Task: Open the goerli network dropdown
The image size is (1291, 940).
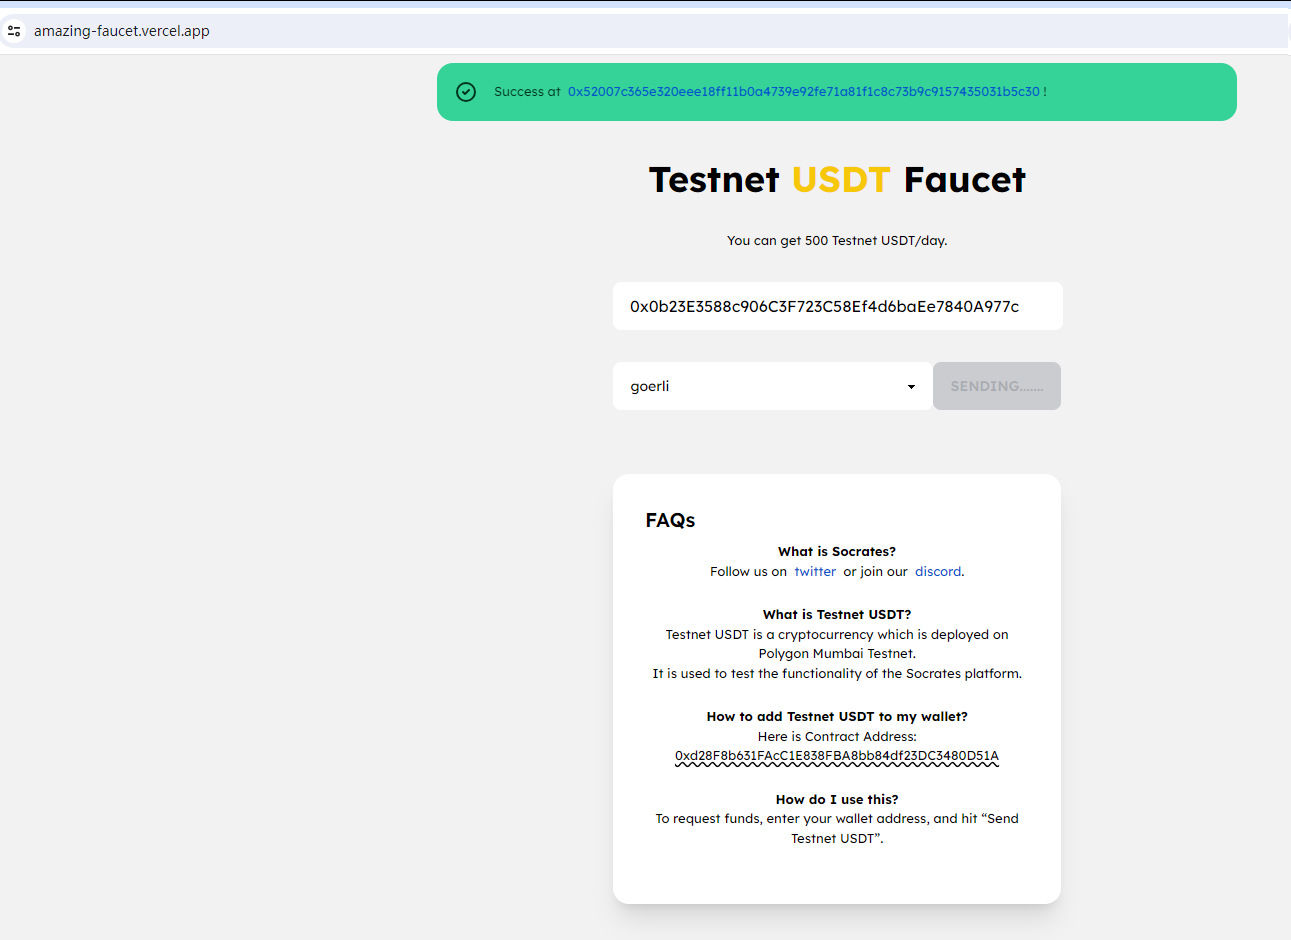Action: coord(771,386)
